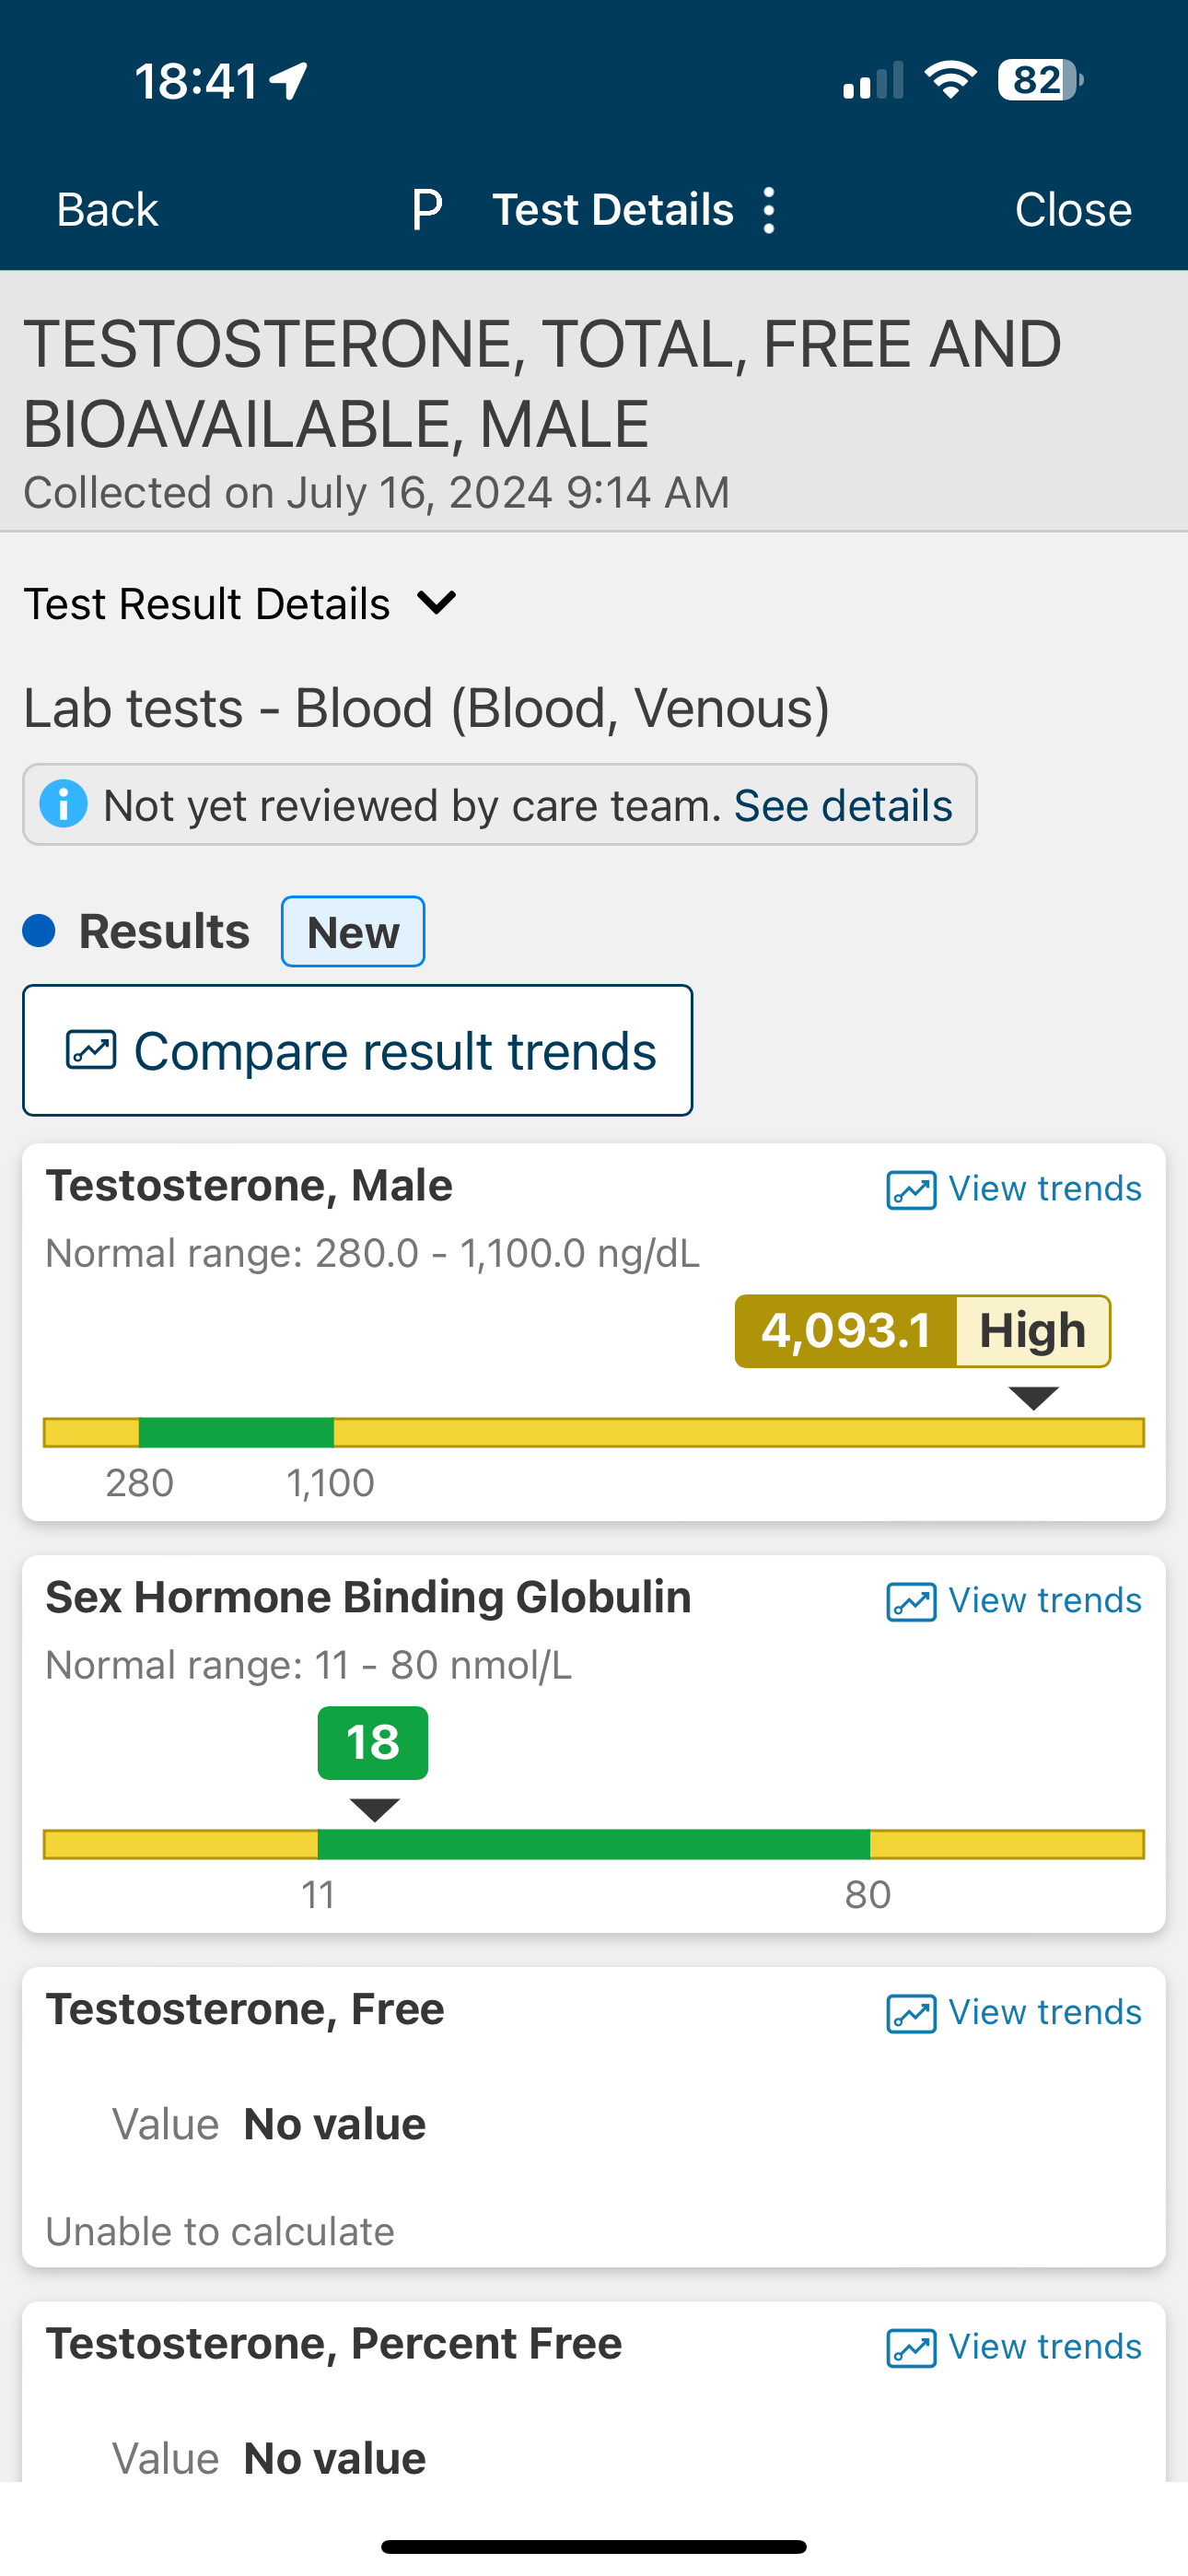This screenshot has height=2576, width=1188.
Task: Tap the blue info icon in review notice
Action: click(x=63, y=804)
